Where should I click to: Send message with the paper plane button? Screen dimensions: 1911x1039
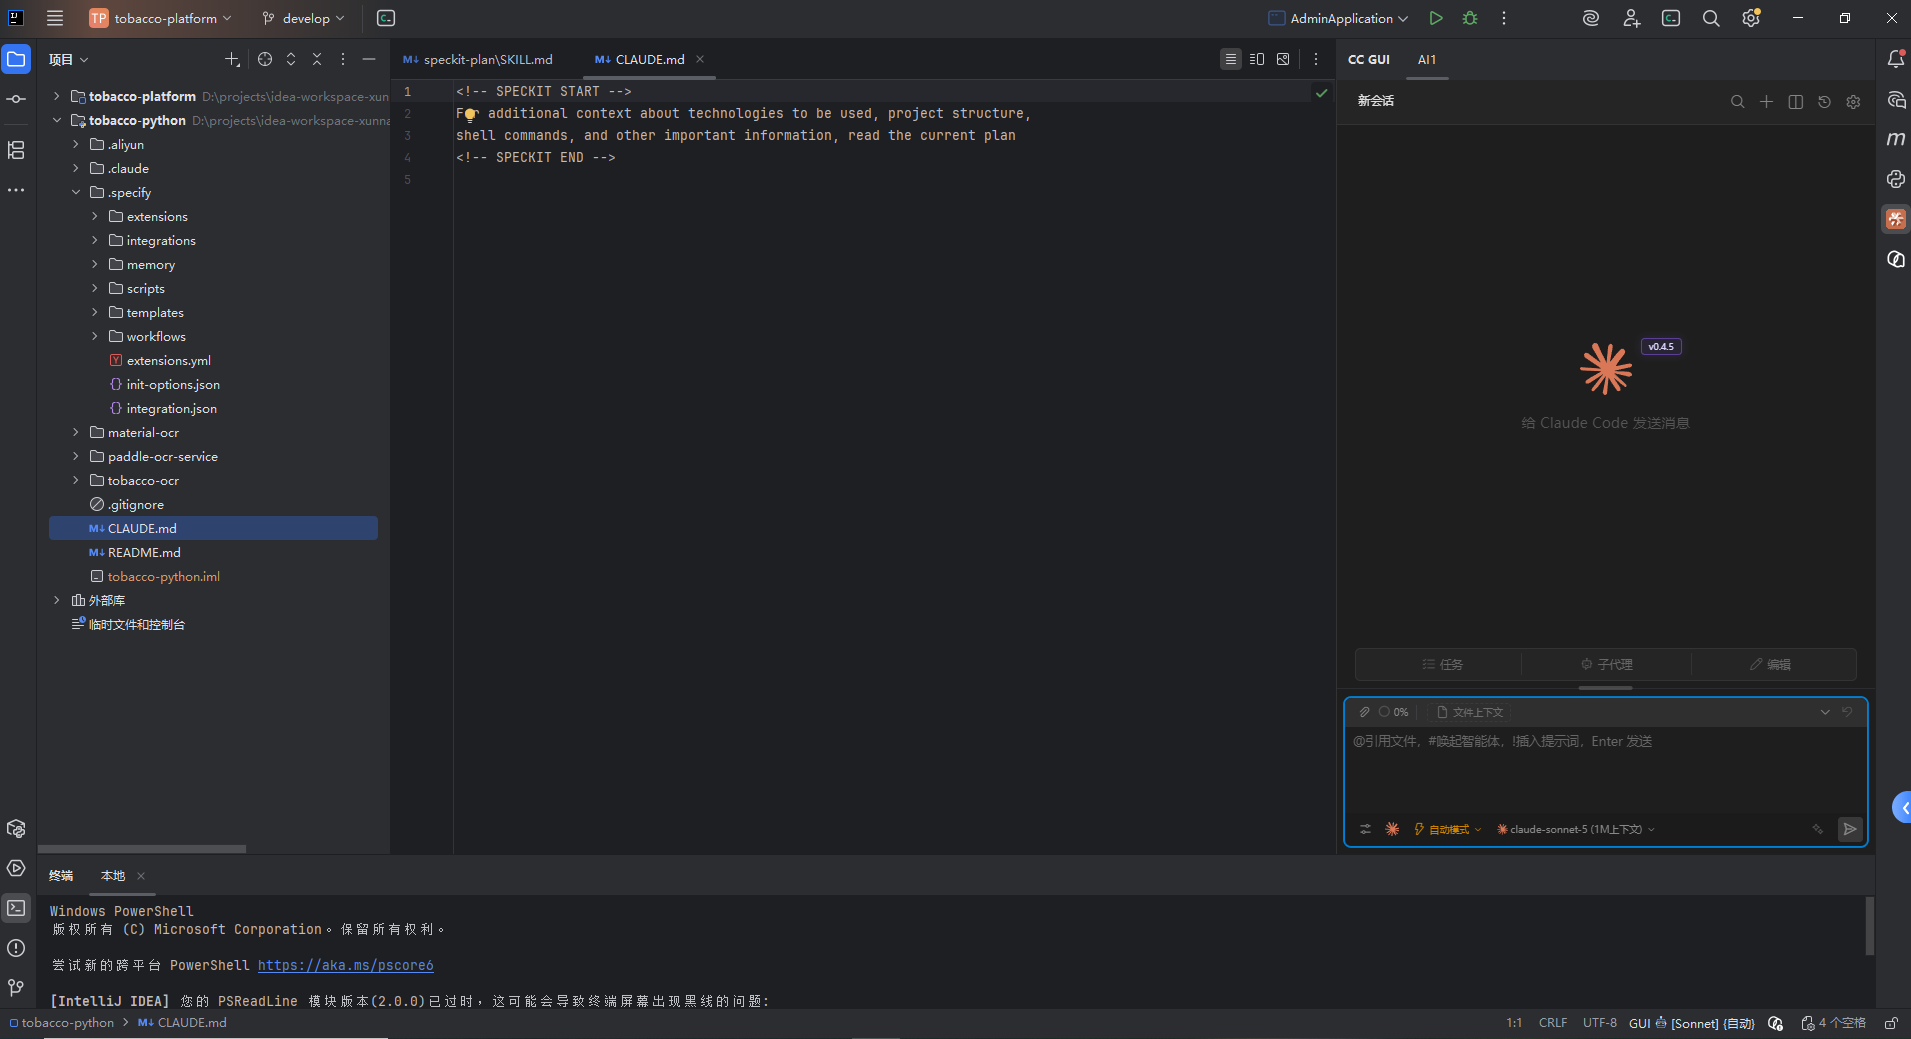point(1850,829)
